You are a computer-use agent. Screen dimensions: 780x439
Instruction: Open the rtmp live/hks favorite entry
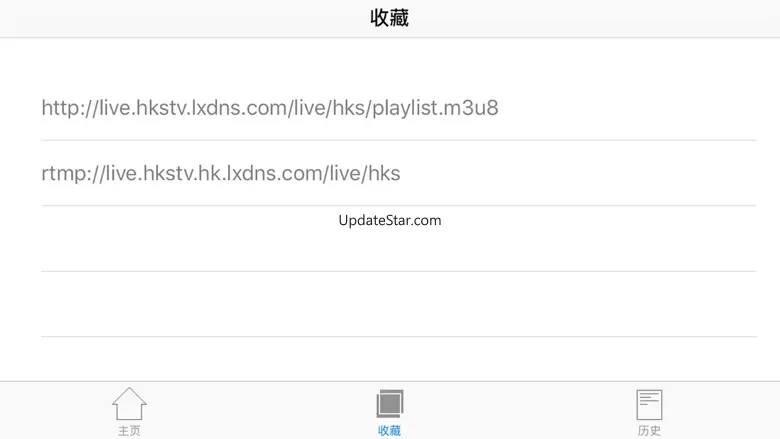click(x=398, y=173)
